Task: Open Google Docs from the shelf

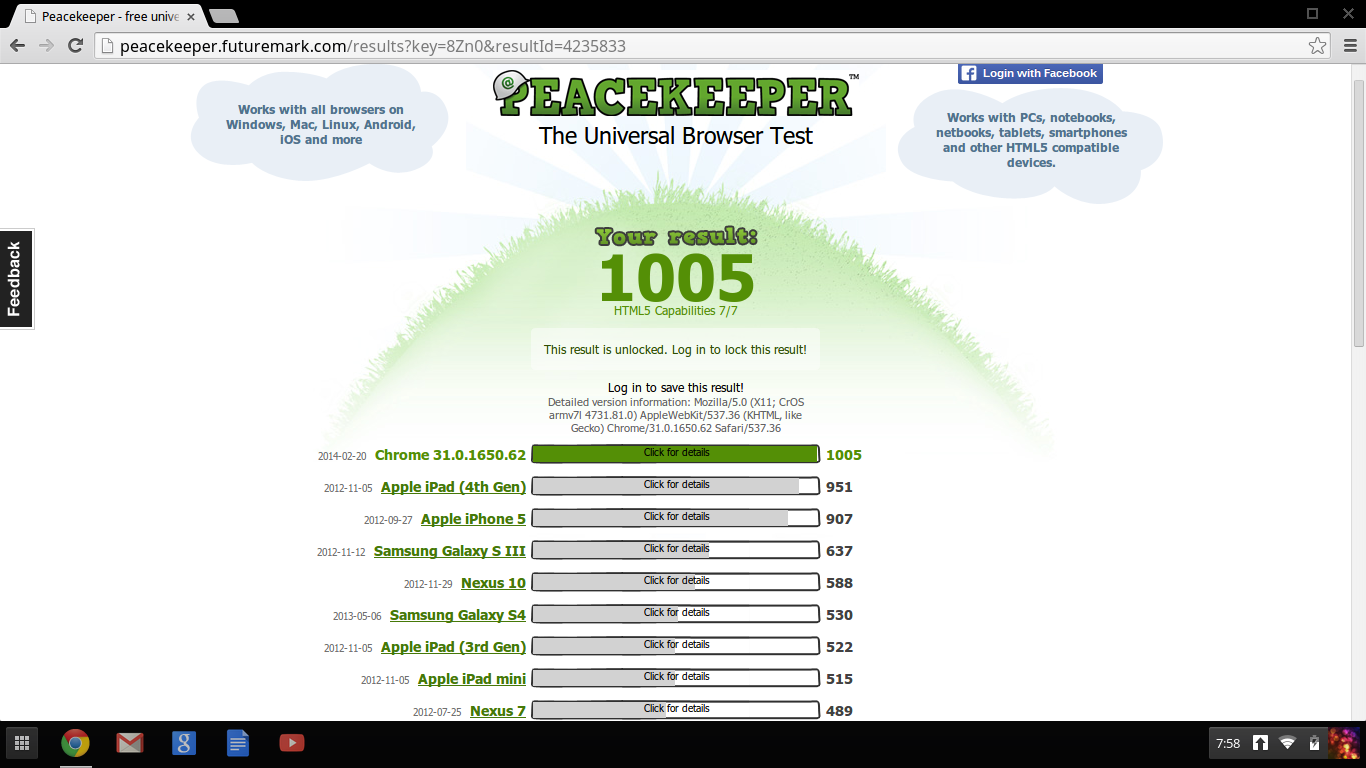Action: (x=237, y=743)
